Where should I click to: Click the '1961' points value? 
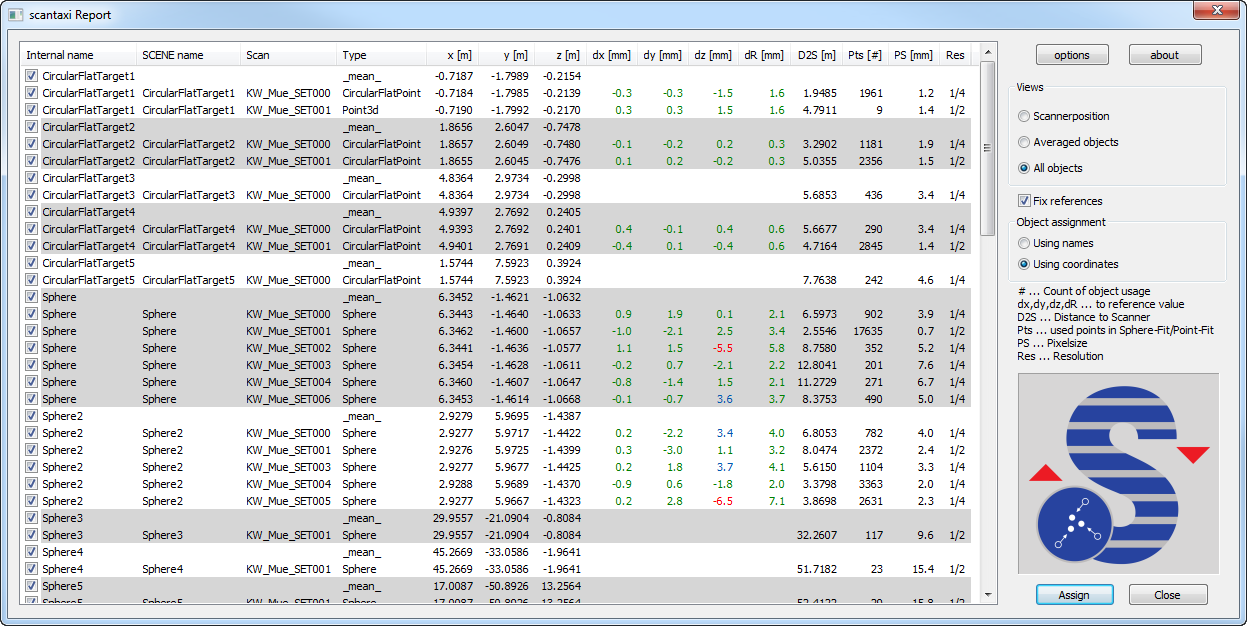pos(870,93)
